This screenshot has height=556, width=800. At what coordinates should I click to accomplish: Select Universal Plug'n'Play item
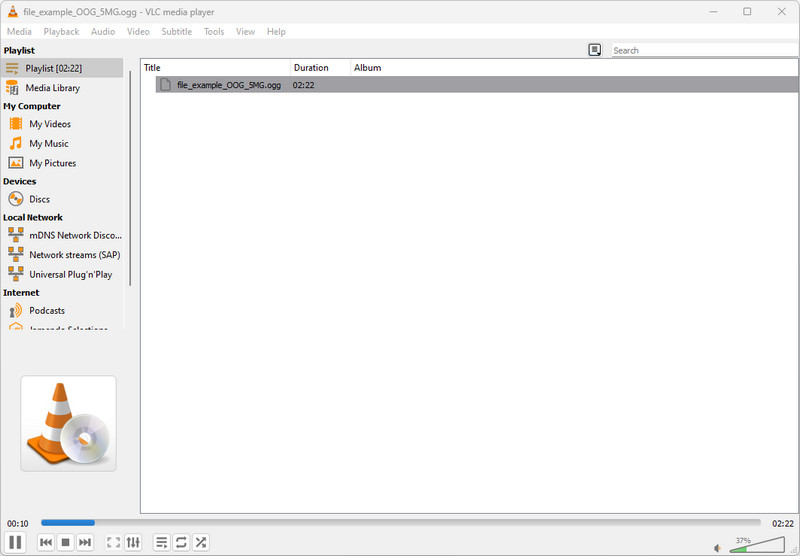(62, 274)
